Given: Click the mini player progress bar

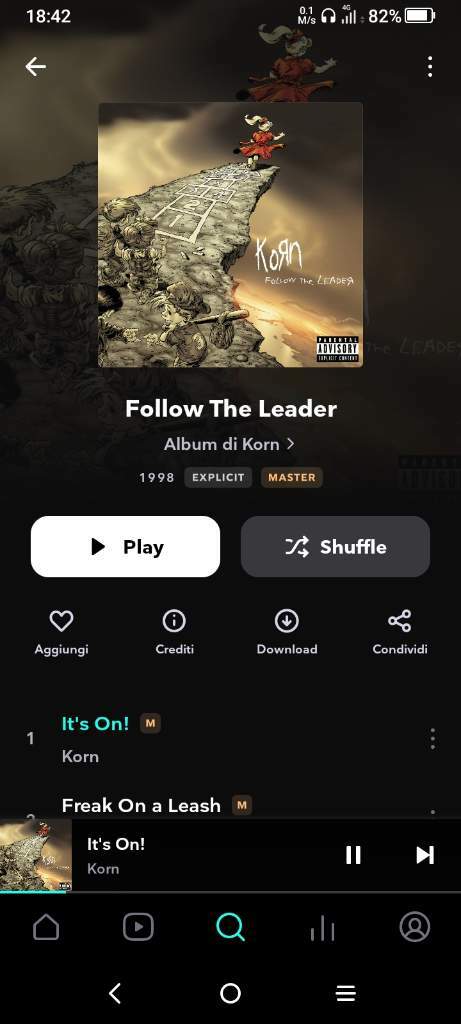Looking at the screenshot, I should click(230, 891).
